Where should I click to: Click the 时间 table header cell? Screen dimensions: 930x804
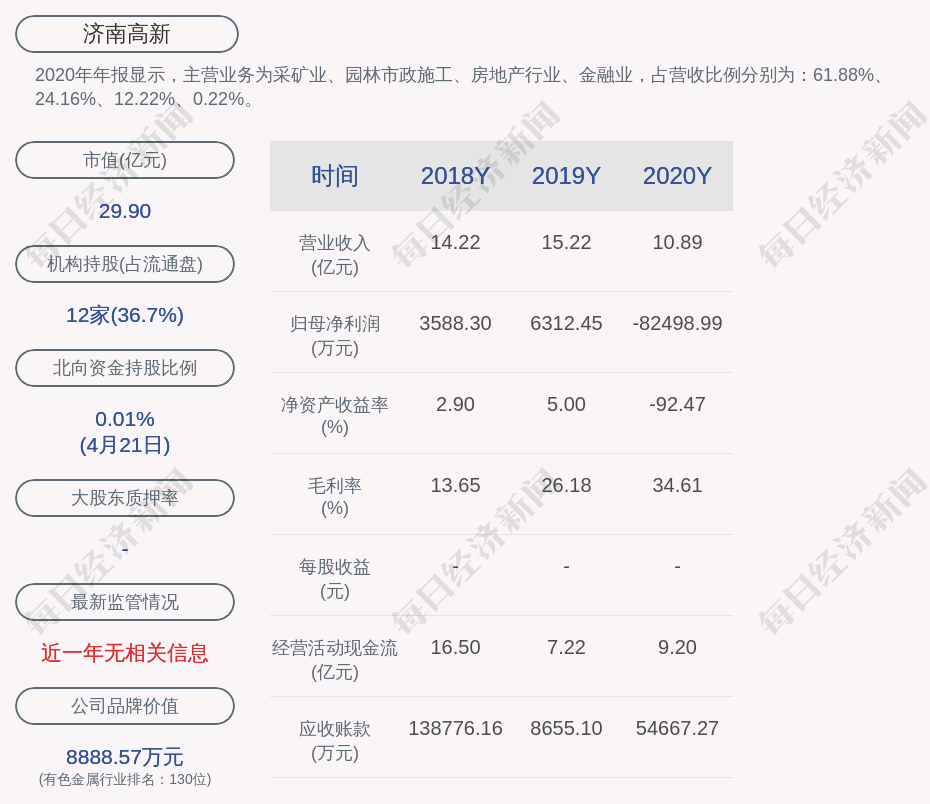pyautogui.click(x=334, y=176)
